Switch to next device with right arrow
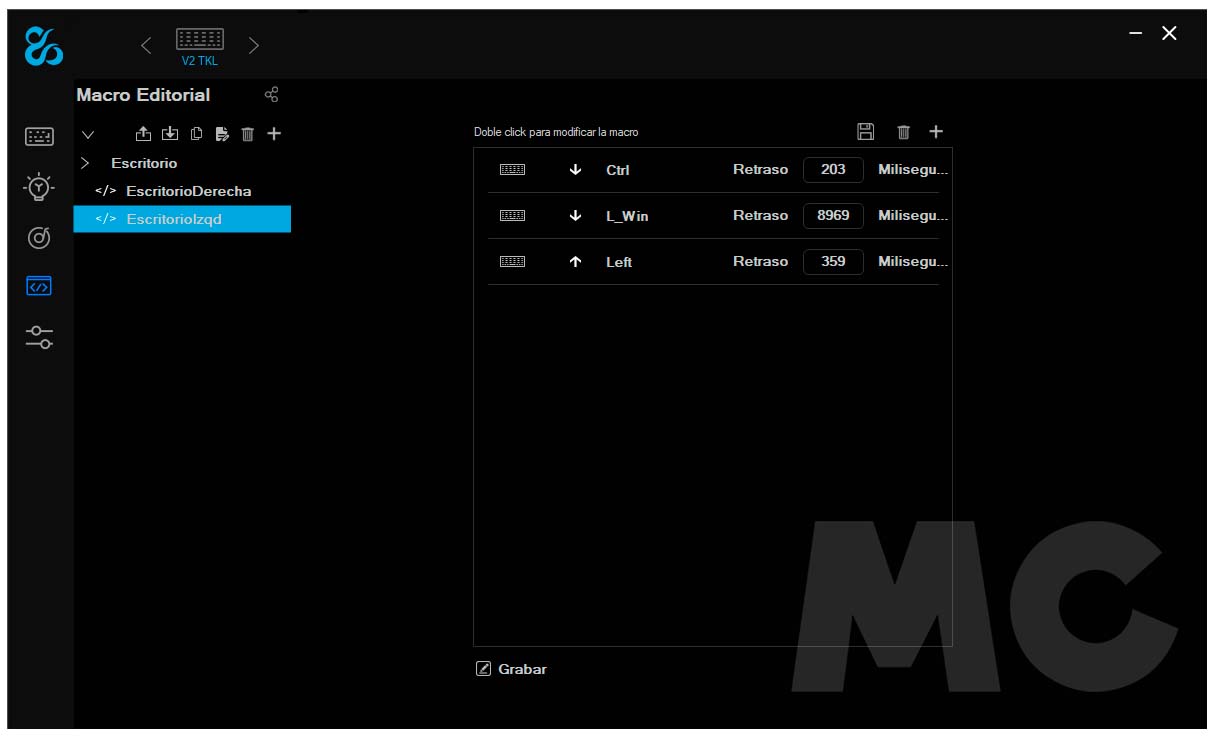The height and width of the screenshot is (736, 1214). click(x=254, y=44)
